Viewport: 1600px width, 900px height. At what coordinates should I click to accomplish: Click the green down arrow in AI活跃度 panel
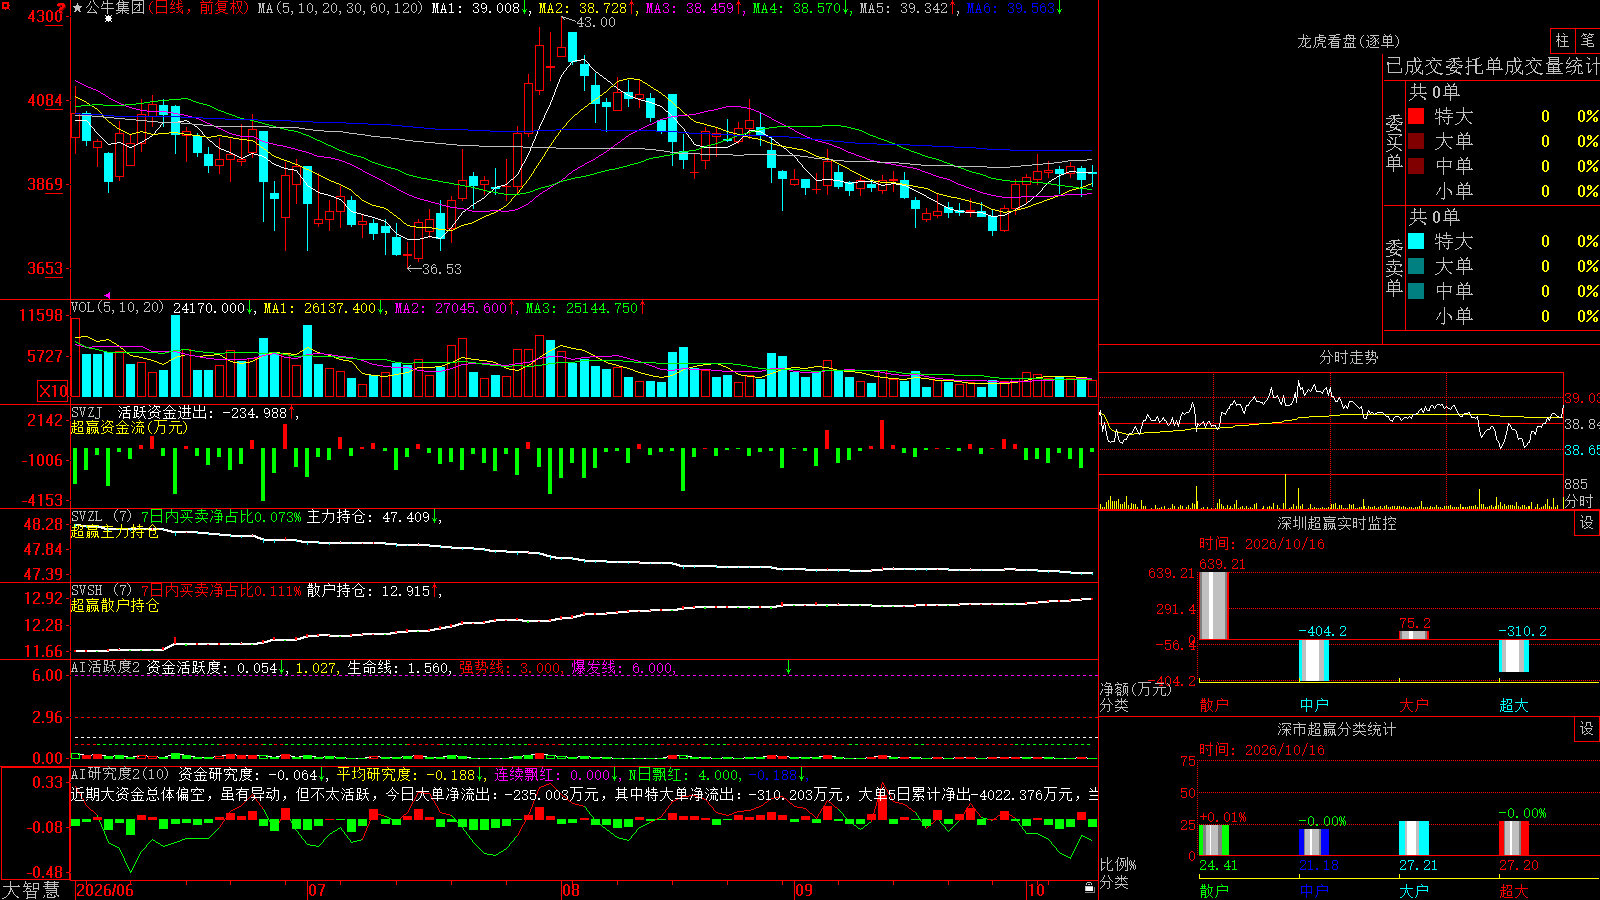pyautogui.click(x=788, y=667)
